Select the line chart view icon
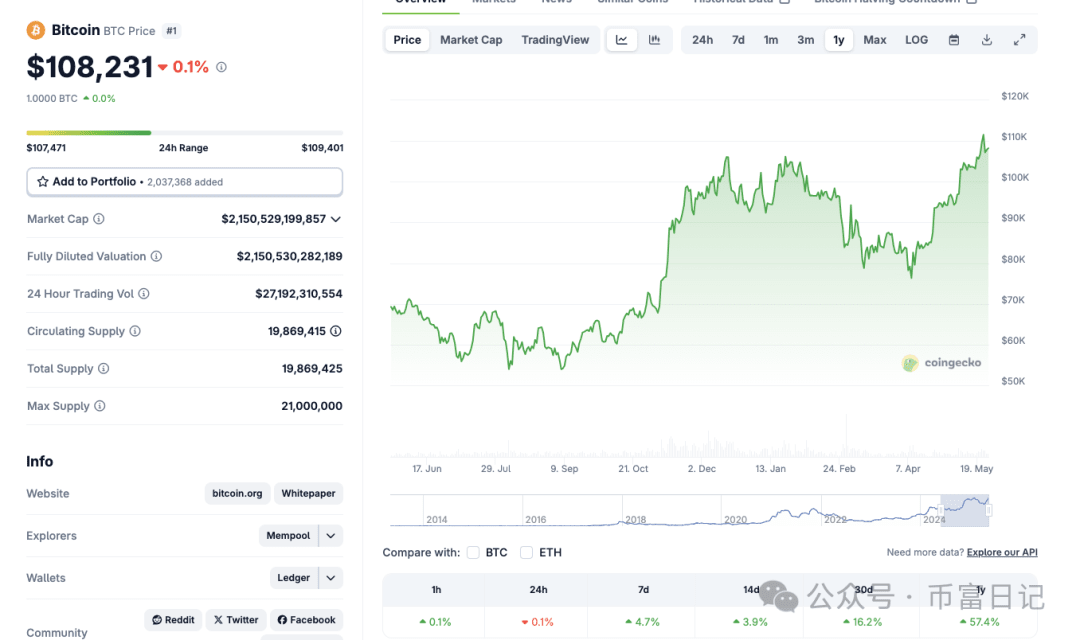 pyautogui.click(x=622, y=39)
